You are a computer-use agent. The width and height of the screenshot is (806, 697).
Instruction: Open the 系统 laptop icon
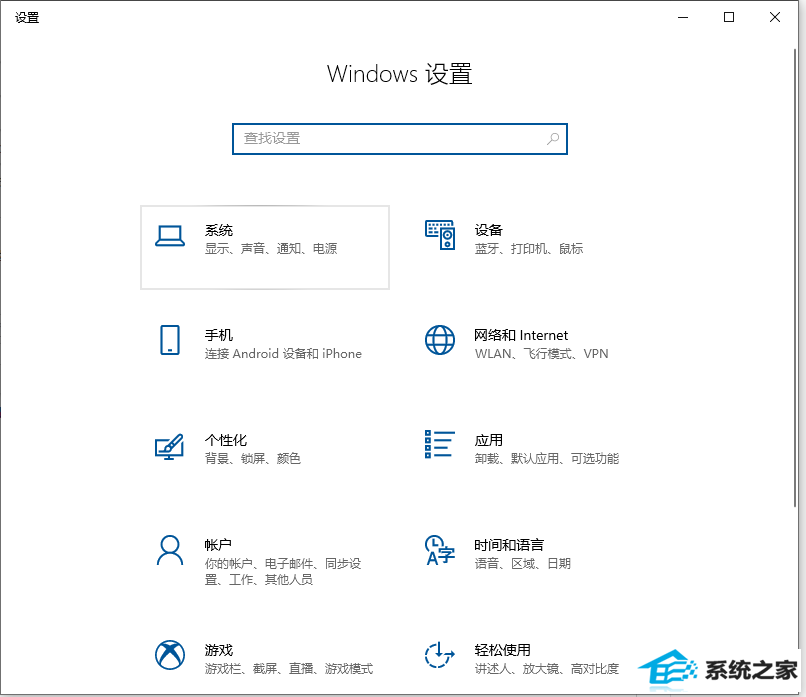click(170, 236)
